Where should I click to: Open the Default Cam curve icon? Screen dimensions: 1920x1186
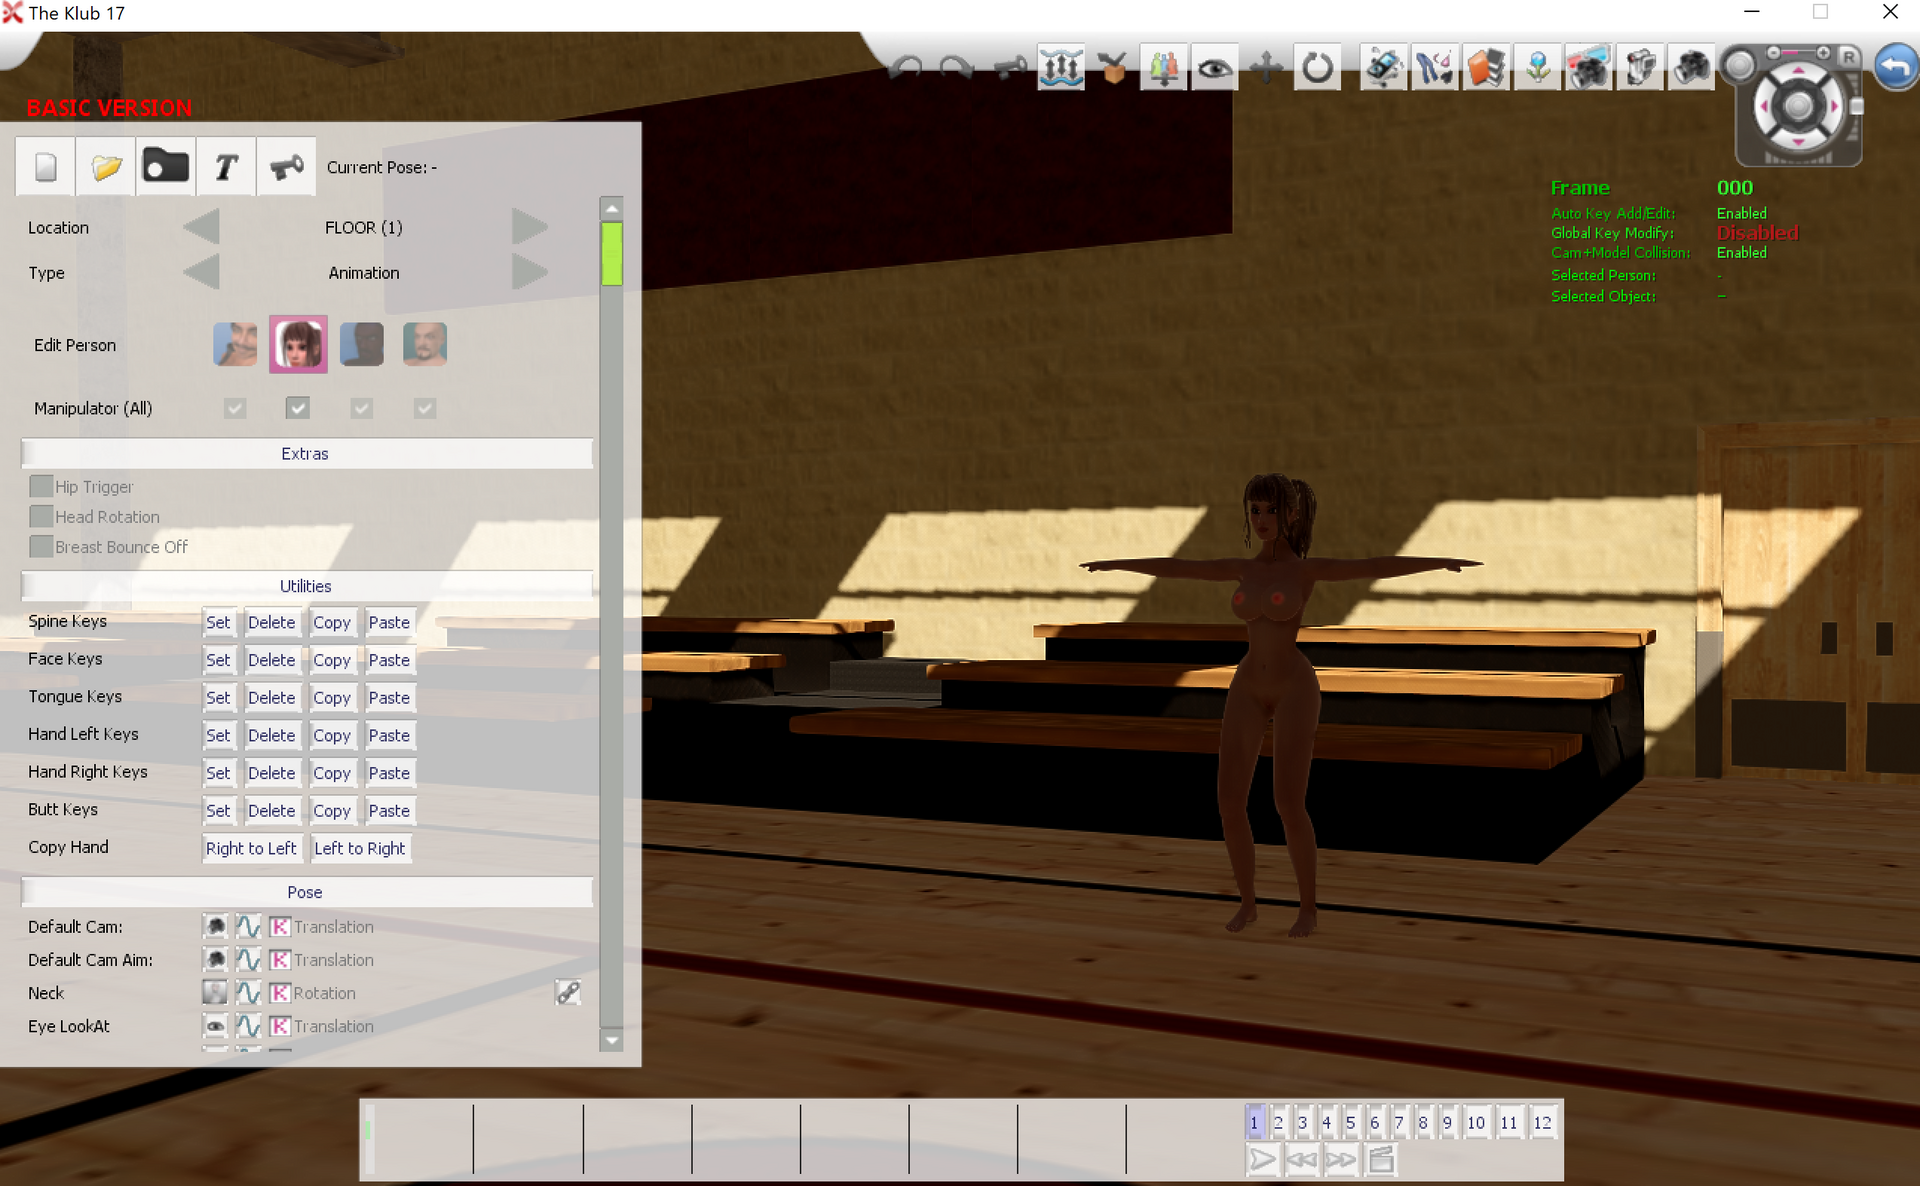(248, 927)
